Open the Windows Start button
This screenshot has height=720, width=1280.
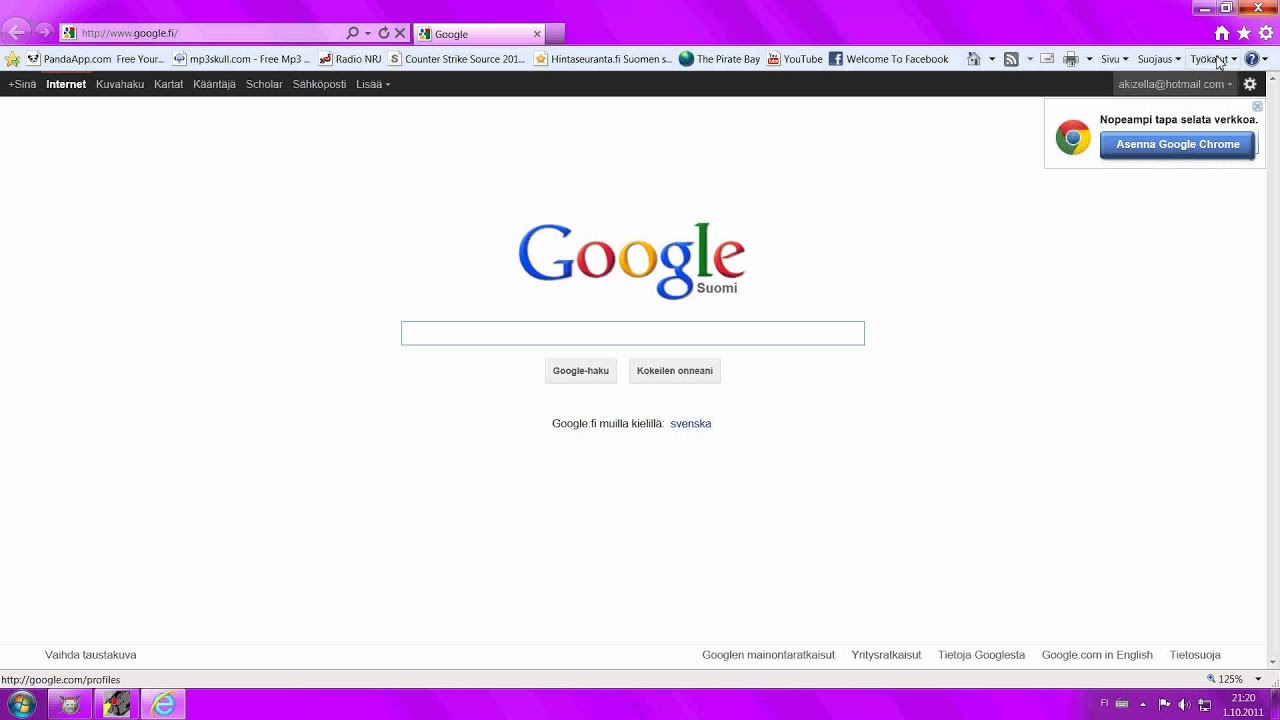coord(21,704)
